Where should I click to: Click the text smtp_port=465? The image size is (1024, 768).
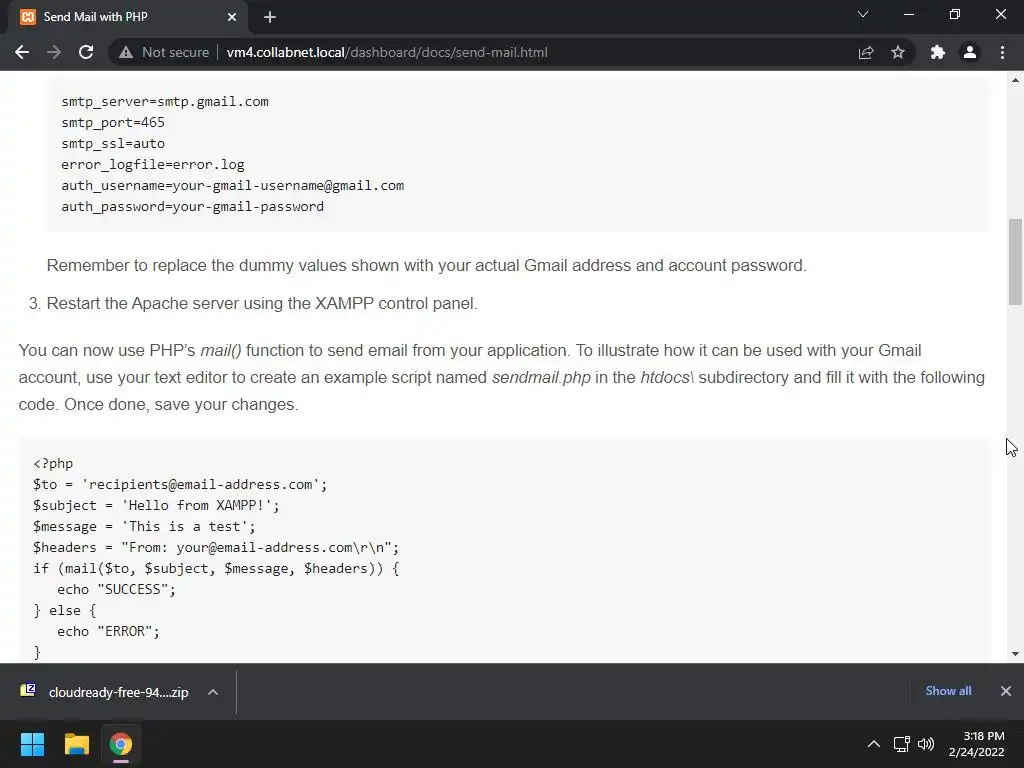113,123
